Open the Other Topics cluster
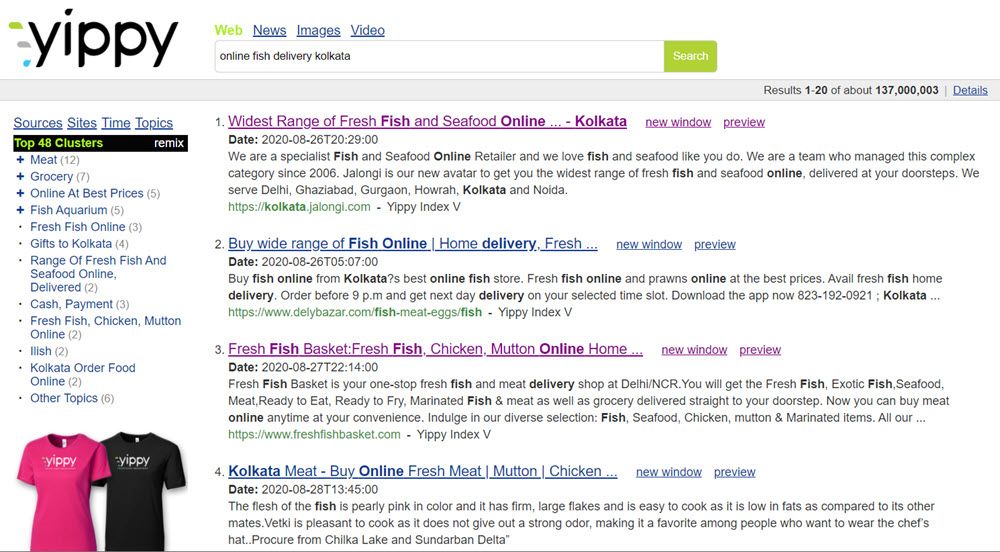The image size is (1000, 552). [x=64, y=398]
